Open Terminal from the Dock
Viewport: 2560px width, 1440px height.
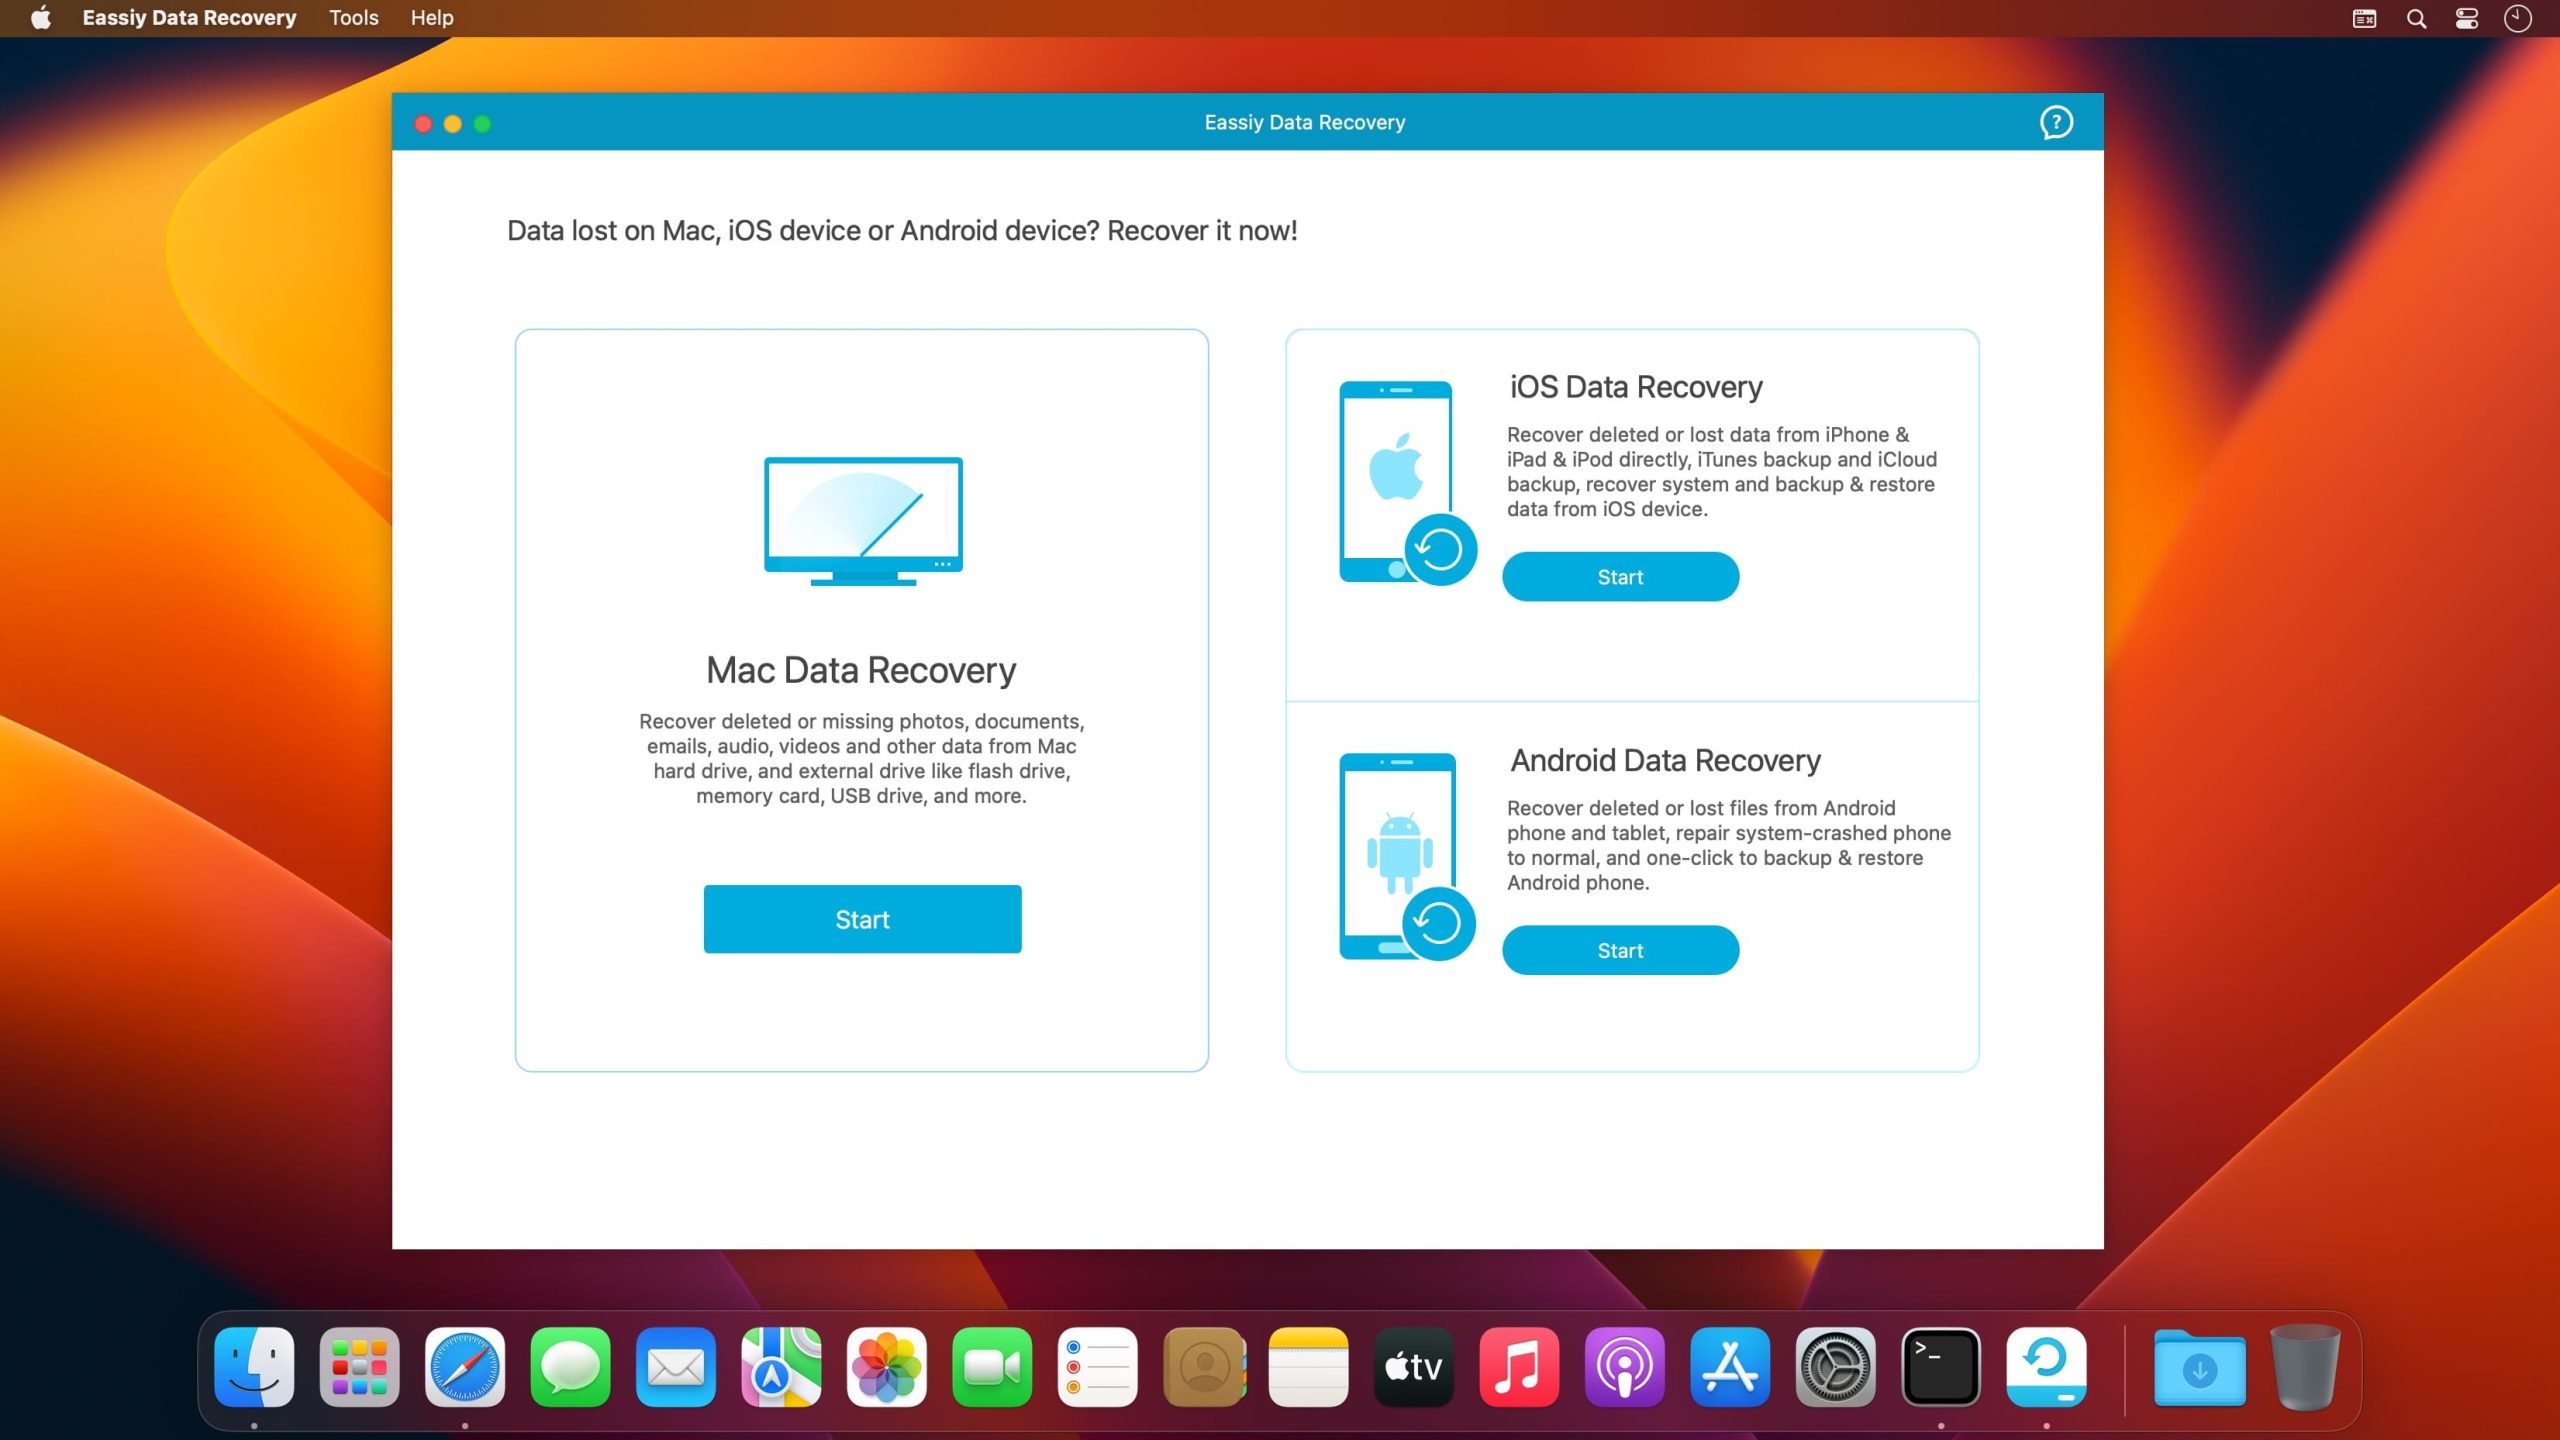(1941, 1367)
